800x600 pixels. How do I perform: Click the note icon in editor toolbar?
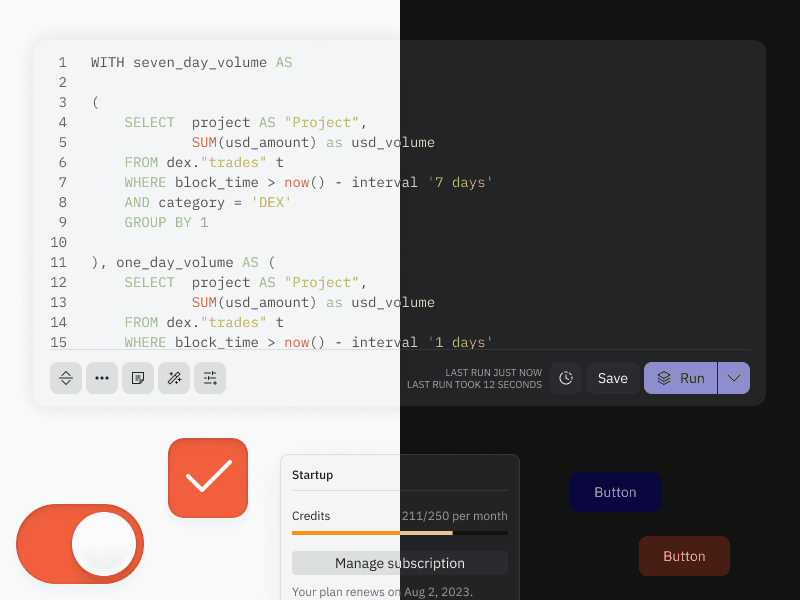point(138,378)
